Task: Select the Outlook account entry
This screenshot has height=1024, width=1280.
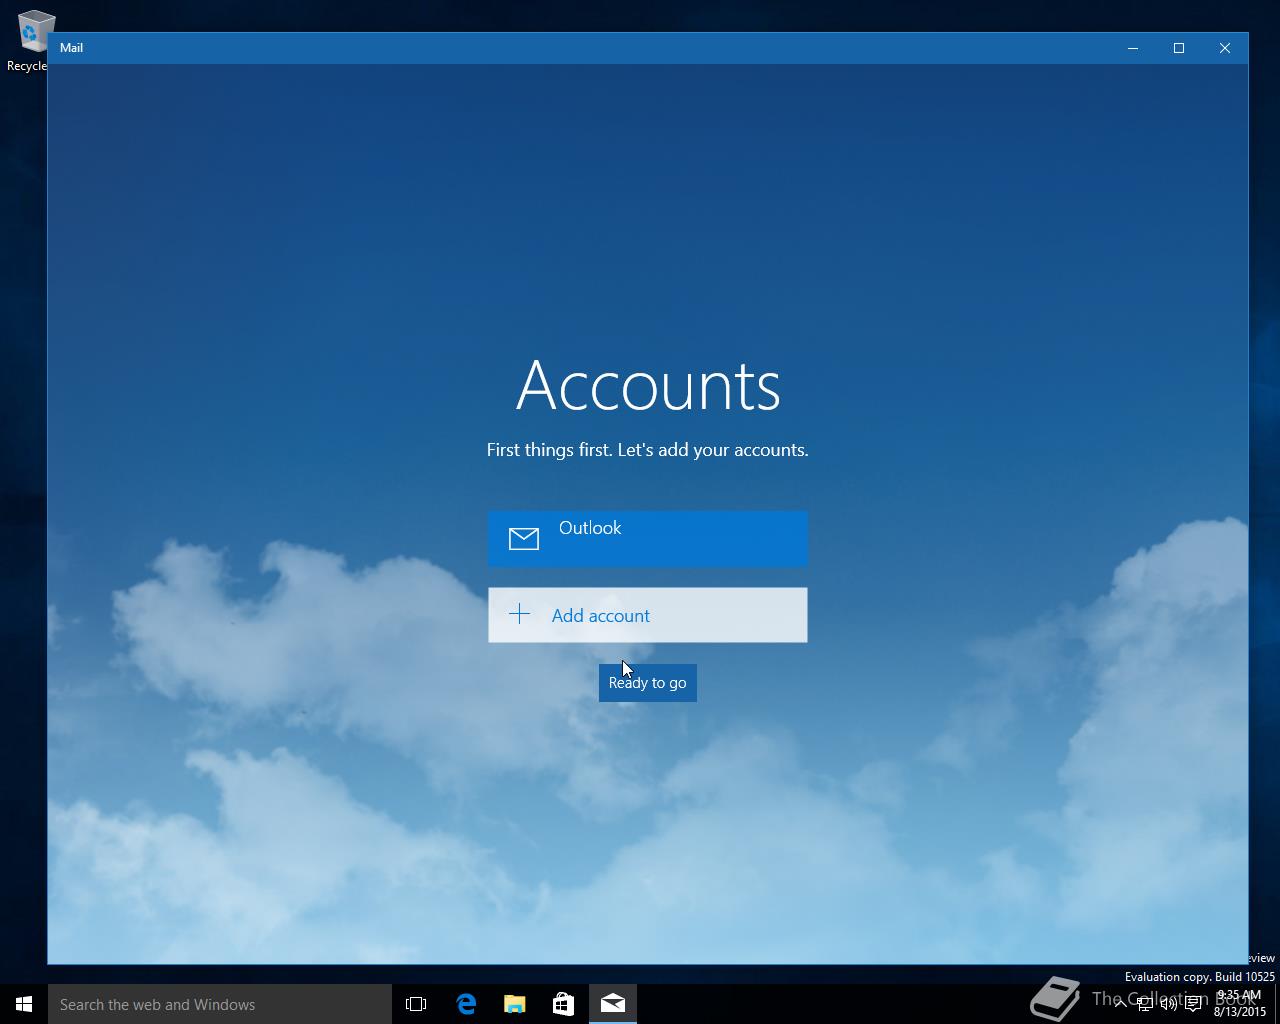Action: [x=648, y=538]
